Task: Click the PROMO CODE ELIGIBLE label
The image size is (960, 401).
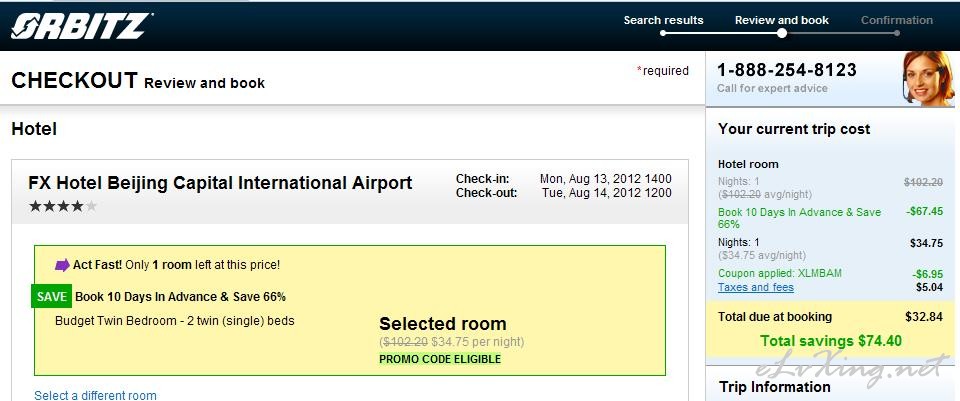Action: pos(440,359)
